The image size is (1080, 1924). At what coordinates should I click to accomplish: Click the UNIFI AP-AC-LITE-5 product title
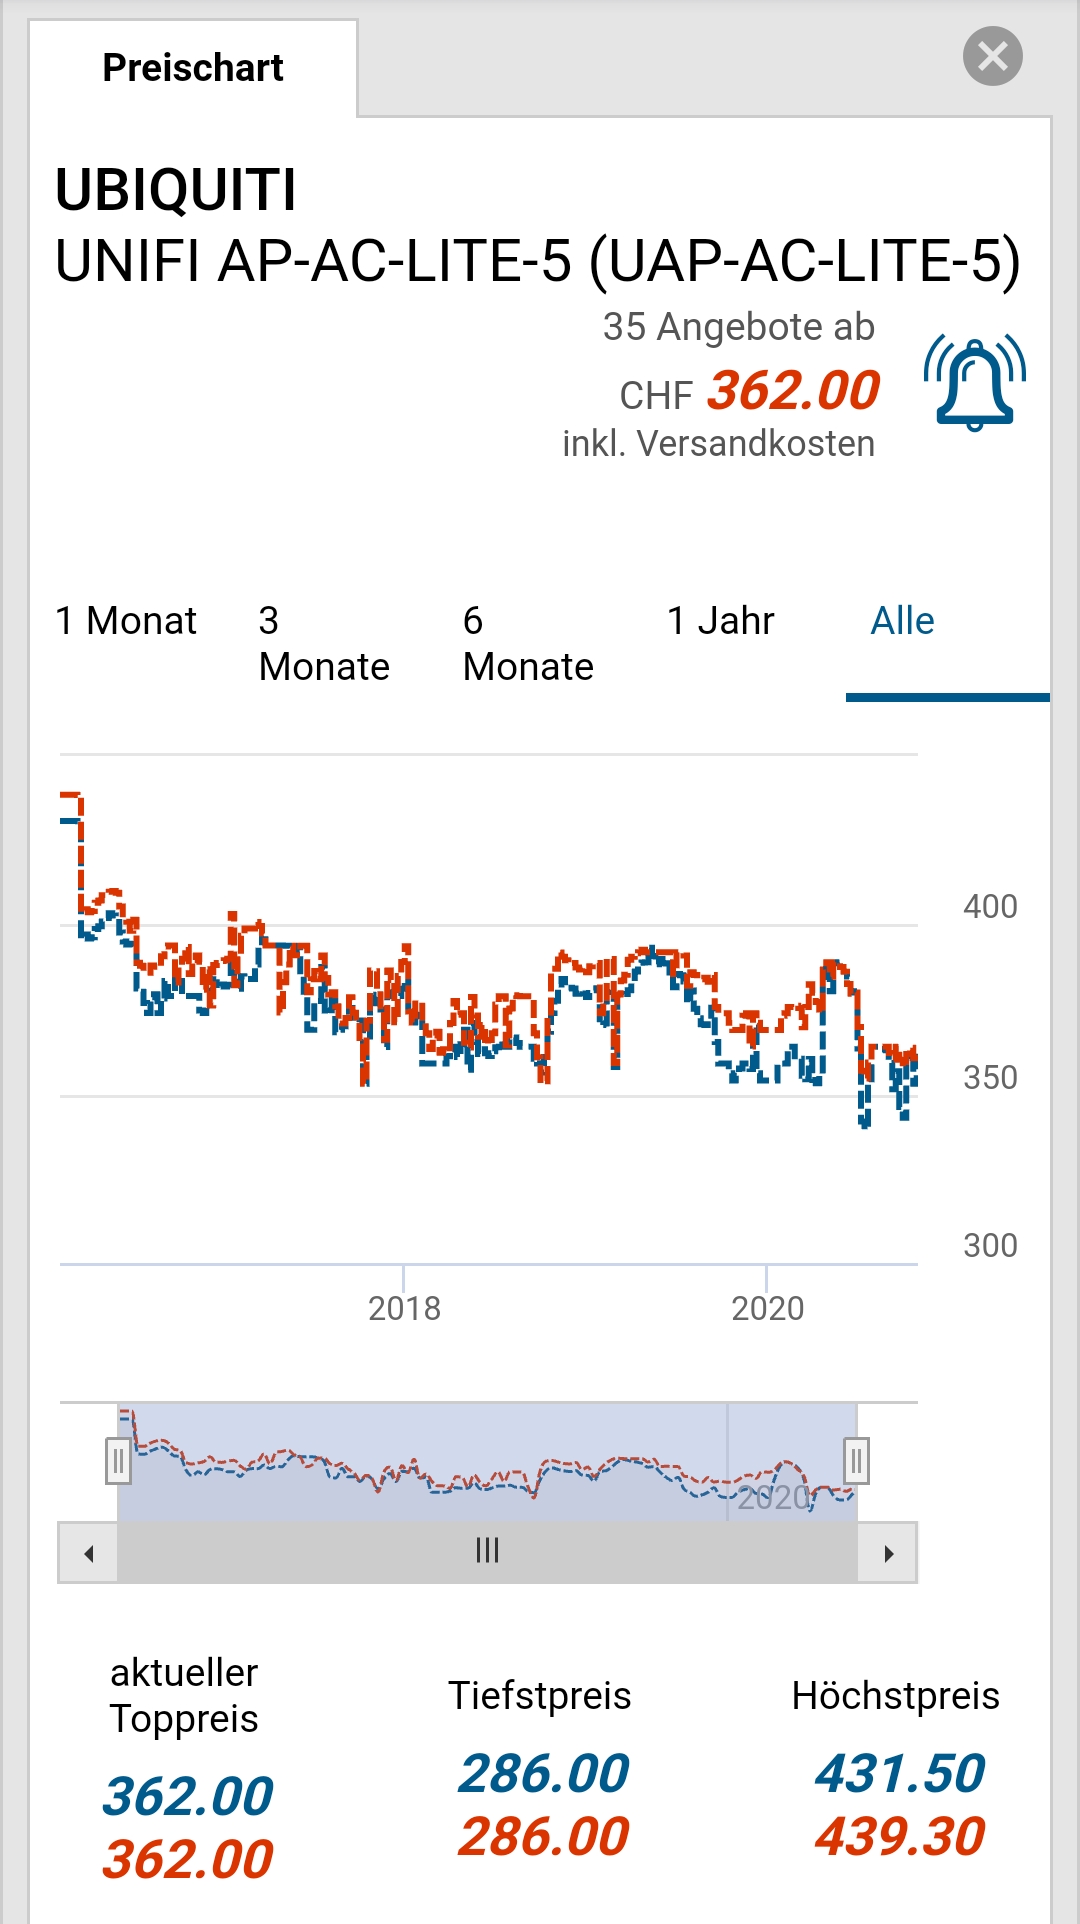pos(537,262)
